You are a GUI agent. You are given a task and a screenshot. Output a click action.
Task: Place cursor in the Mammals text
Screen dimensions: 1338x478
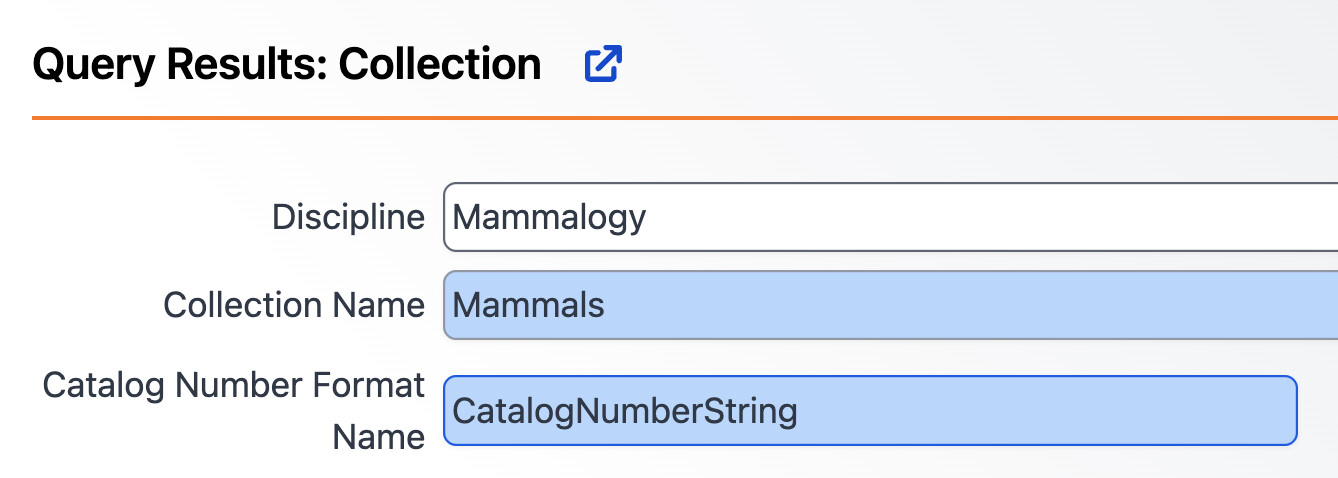point(528,304)
